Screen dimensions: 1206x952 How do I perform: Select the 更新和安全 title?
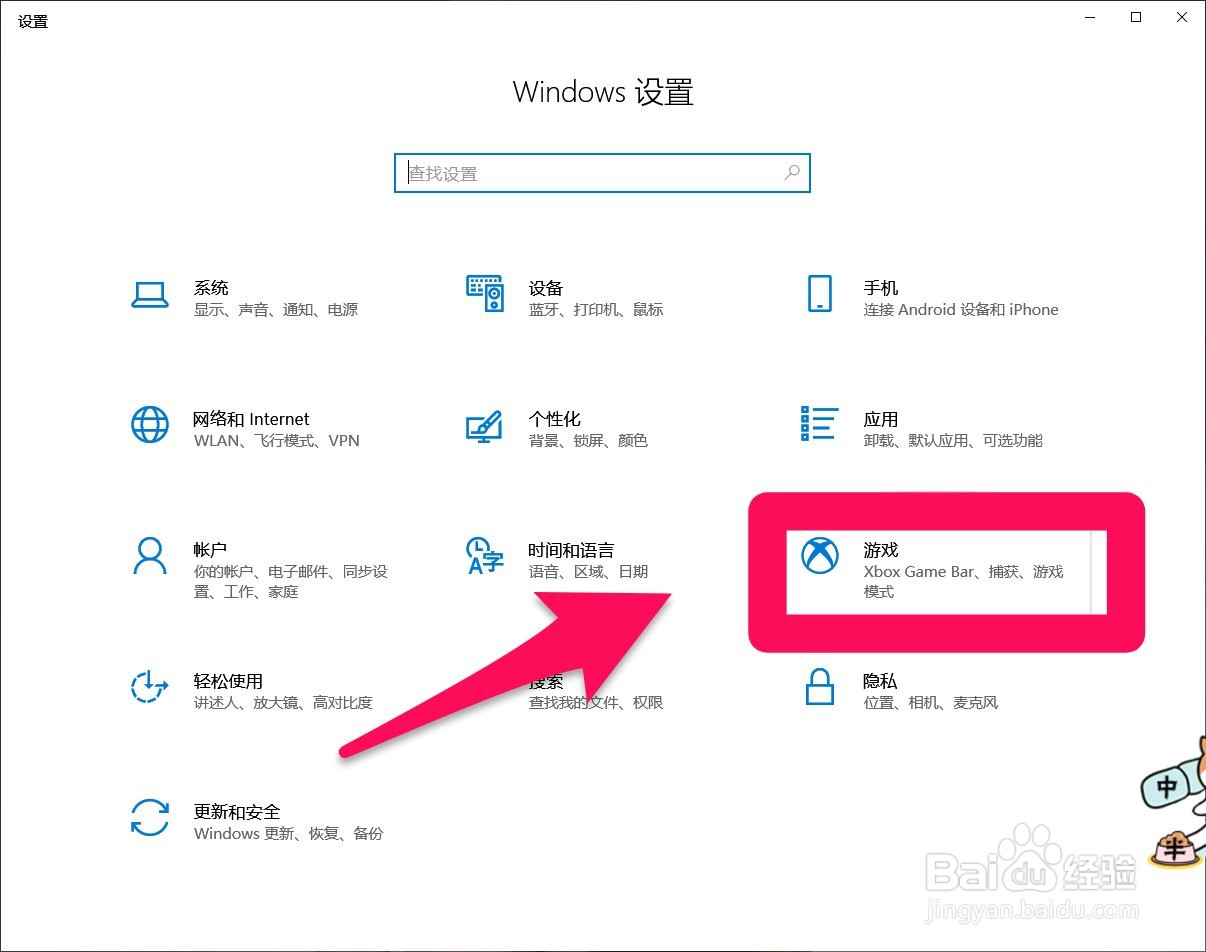click(x=237, y=812)
